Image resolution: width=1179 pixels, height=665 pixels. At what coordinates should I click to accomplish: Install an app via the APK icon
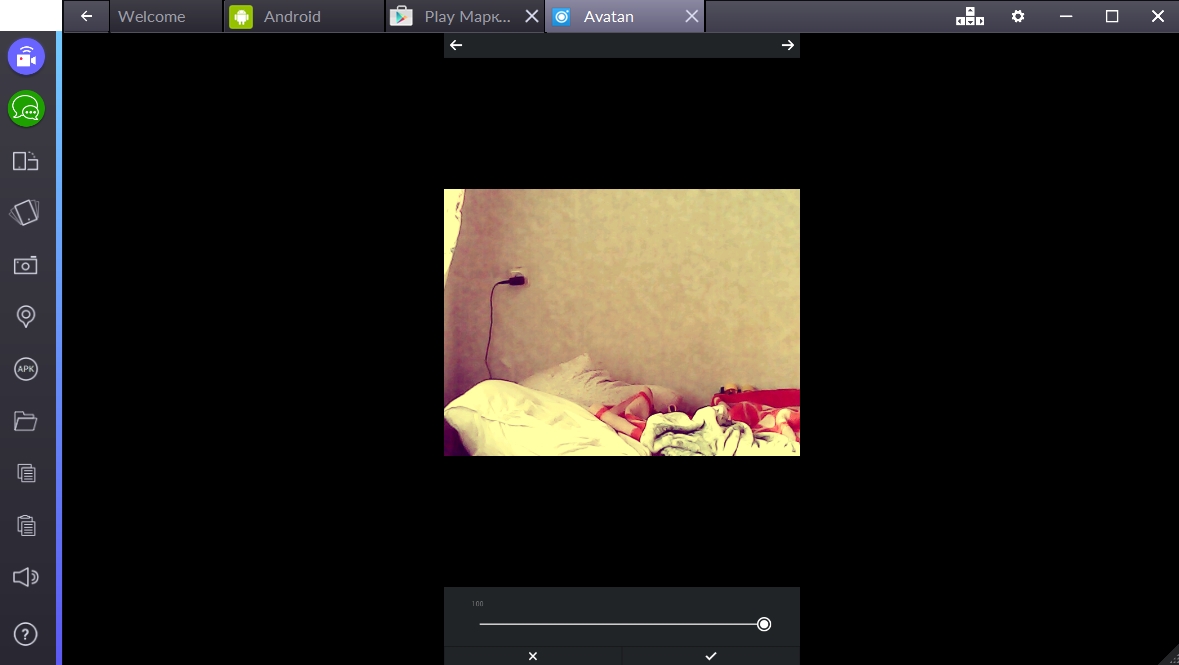pyautogui.click(x=26, y=369)
